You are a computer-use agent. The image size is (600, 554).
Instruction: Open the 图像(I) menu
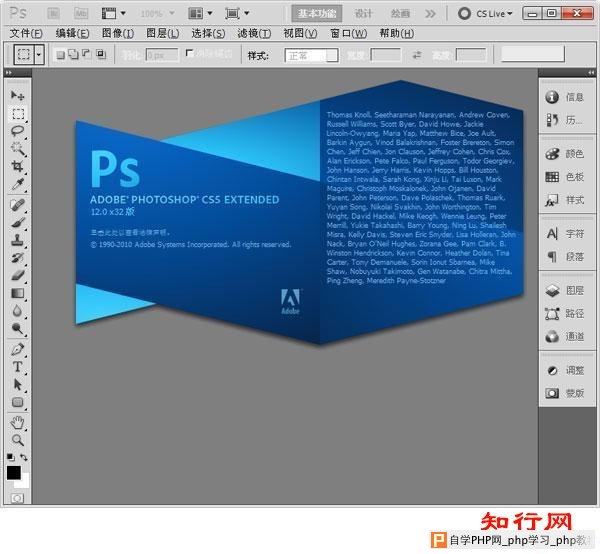tap(118, 33)
